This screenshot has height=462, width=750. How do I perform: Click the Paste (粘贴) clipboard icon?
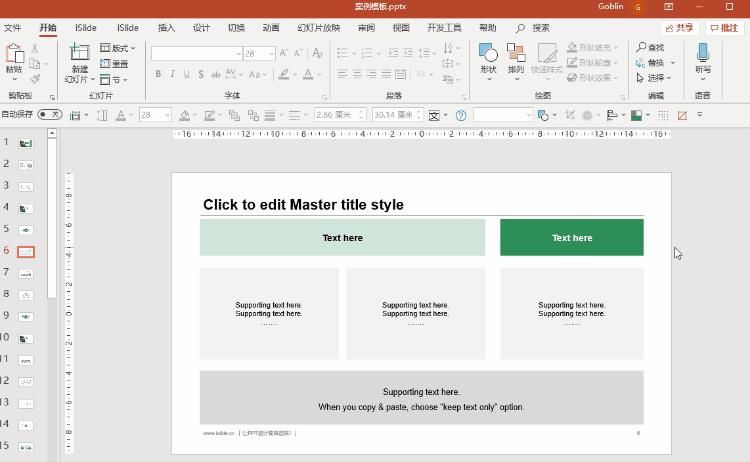[14, 54]
